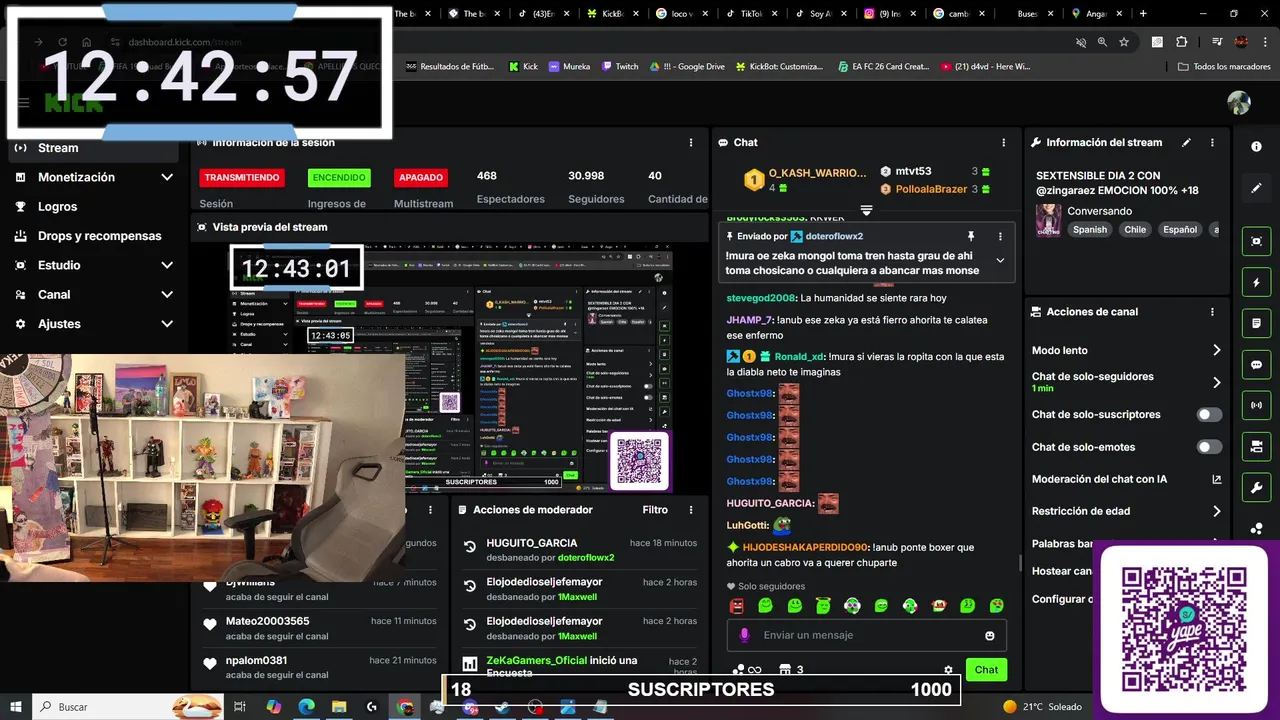The height and width of the screenshot is (720, 1280).
Task: Click the Español stream tag
Action: pyautogui.click(x=1180, y=229)
